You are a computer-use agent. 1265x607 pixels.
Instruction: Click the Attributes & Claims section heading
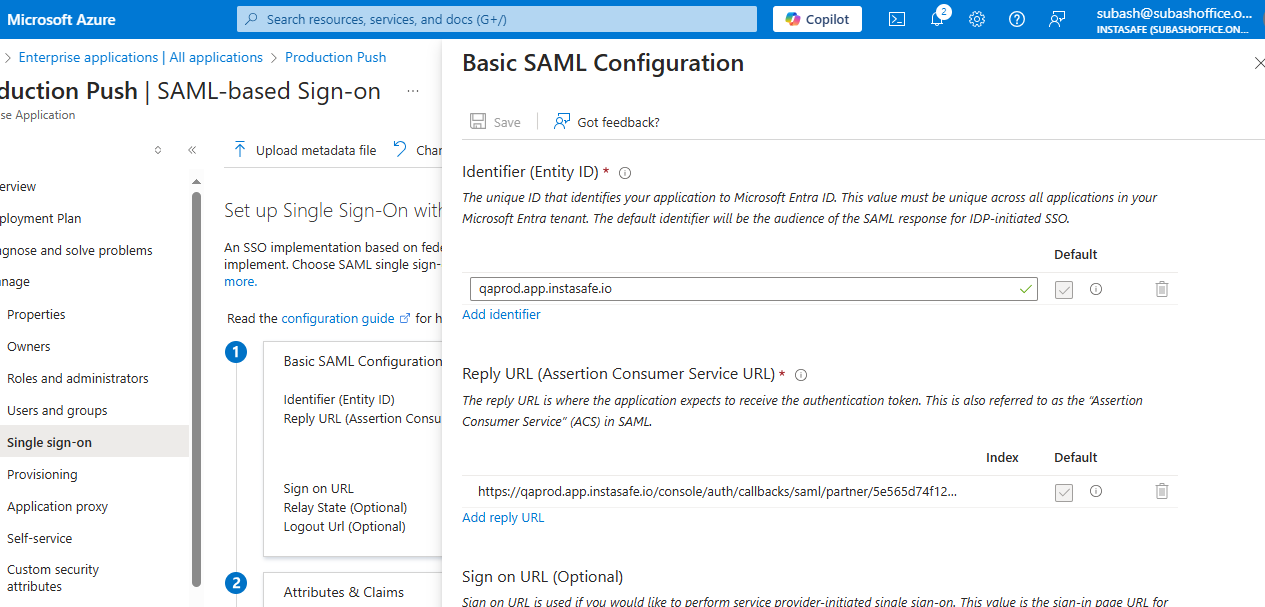pyautogui.click(x=344, y=592)
